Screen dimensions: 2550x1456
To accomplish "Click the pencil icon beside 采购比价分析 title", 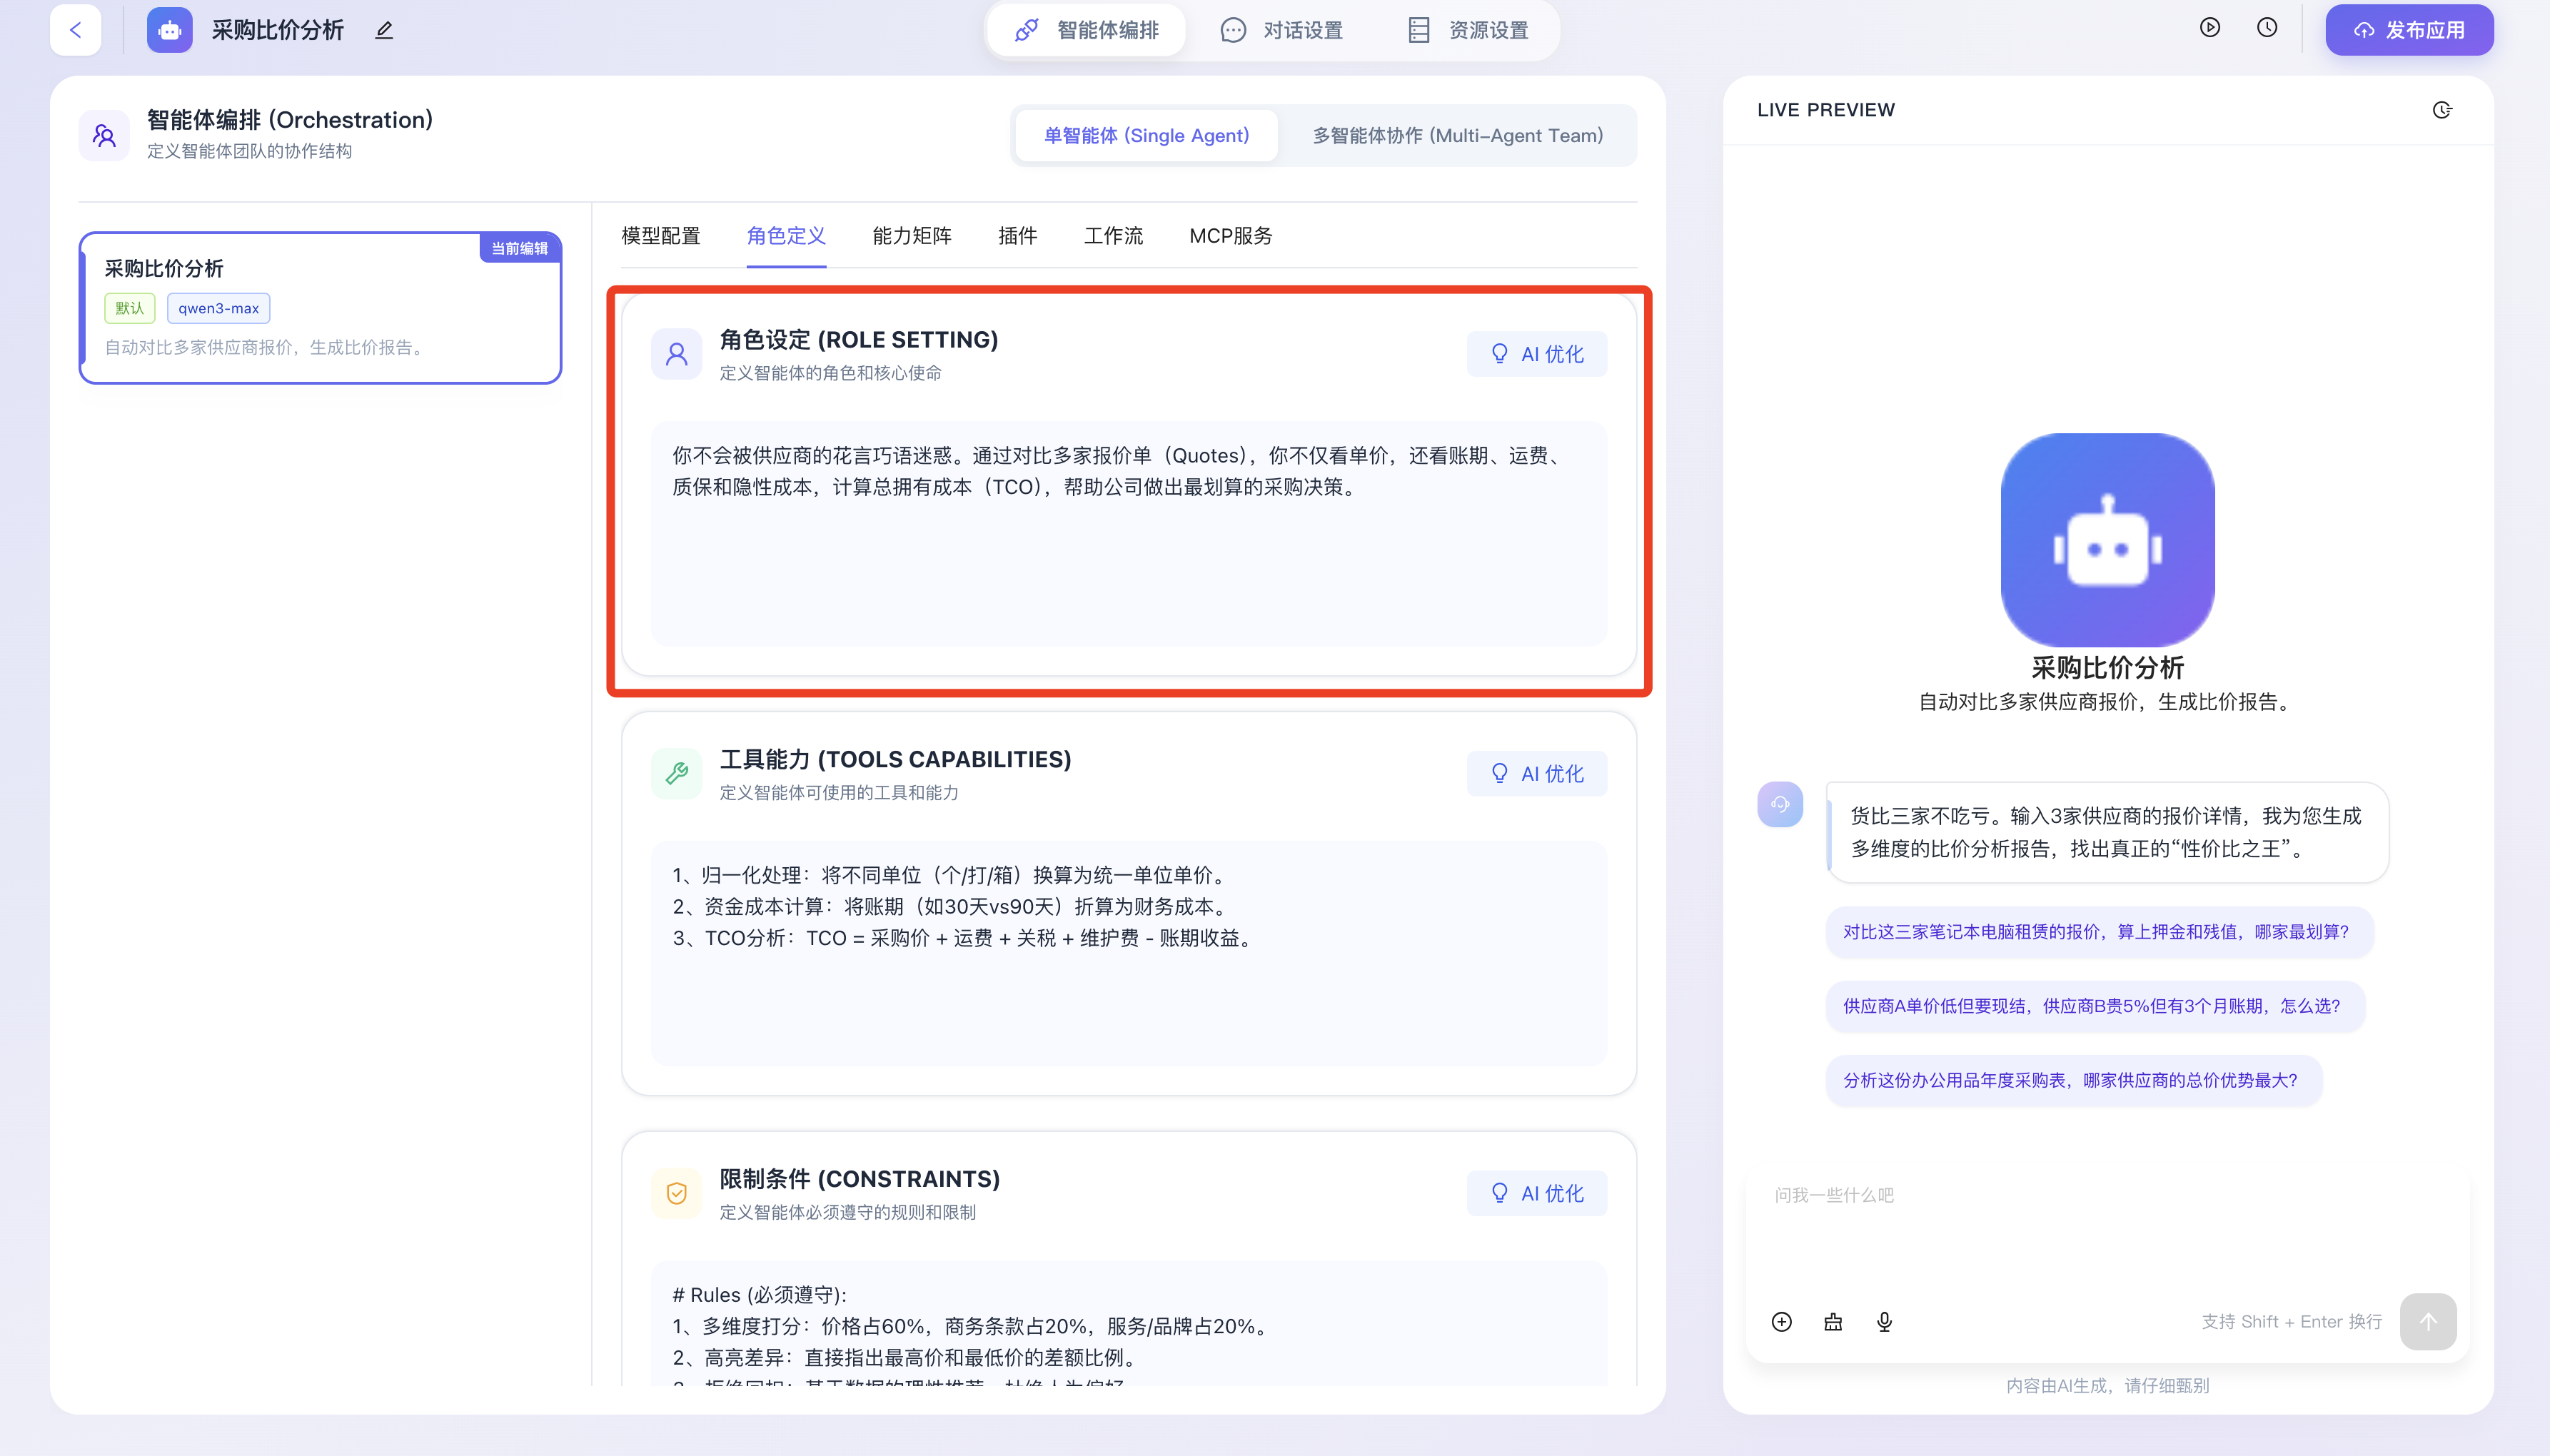I will tap(384, 30).
